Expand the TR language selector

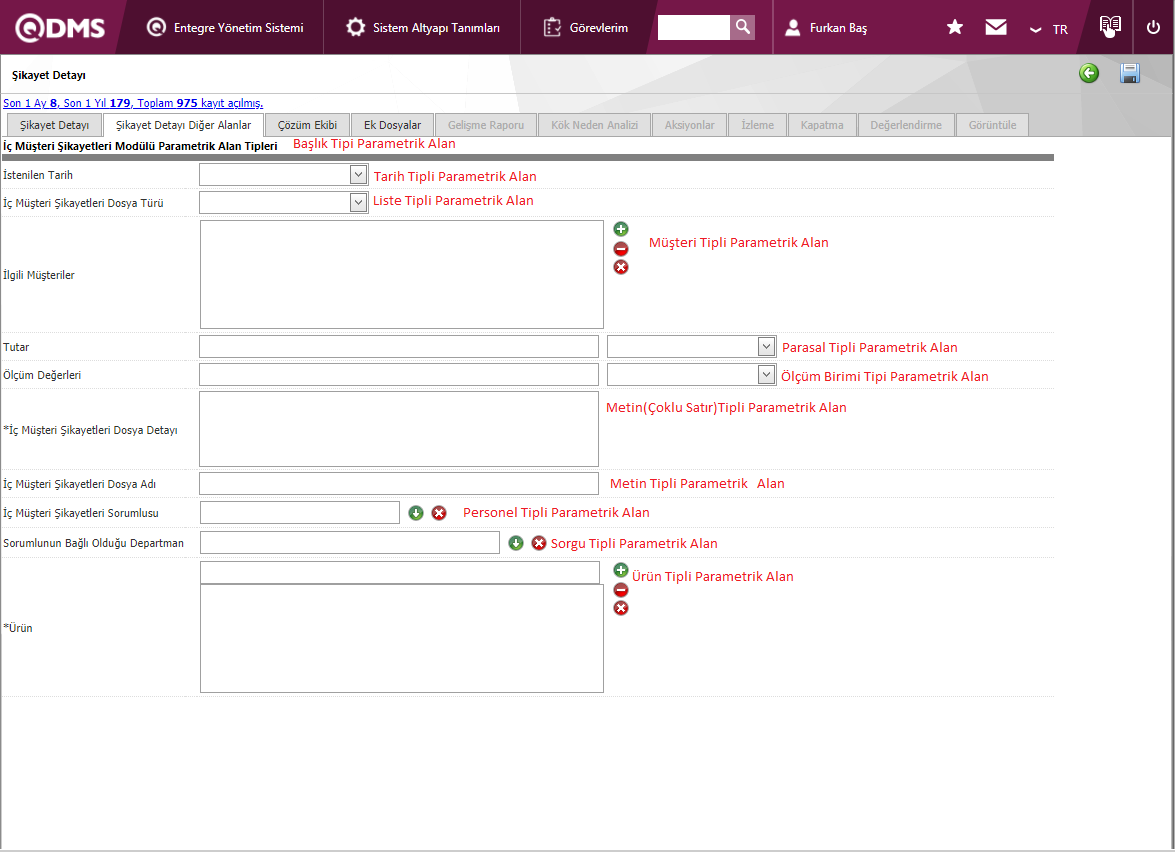point(1048,29)
